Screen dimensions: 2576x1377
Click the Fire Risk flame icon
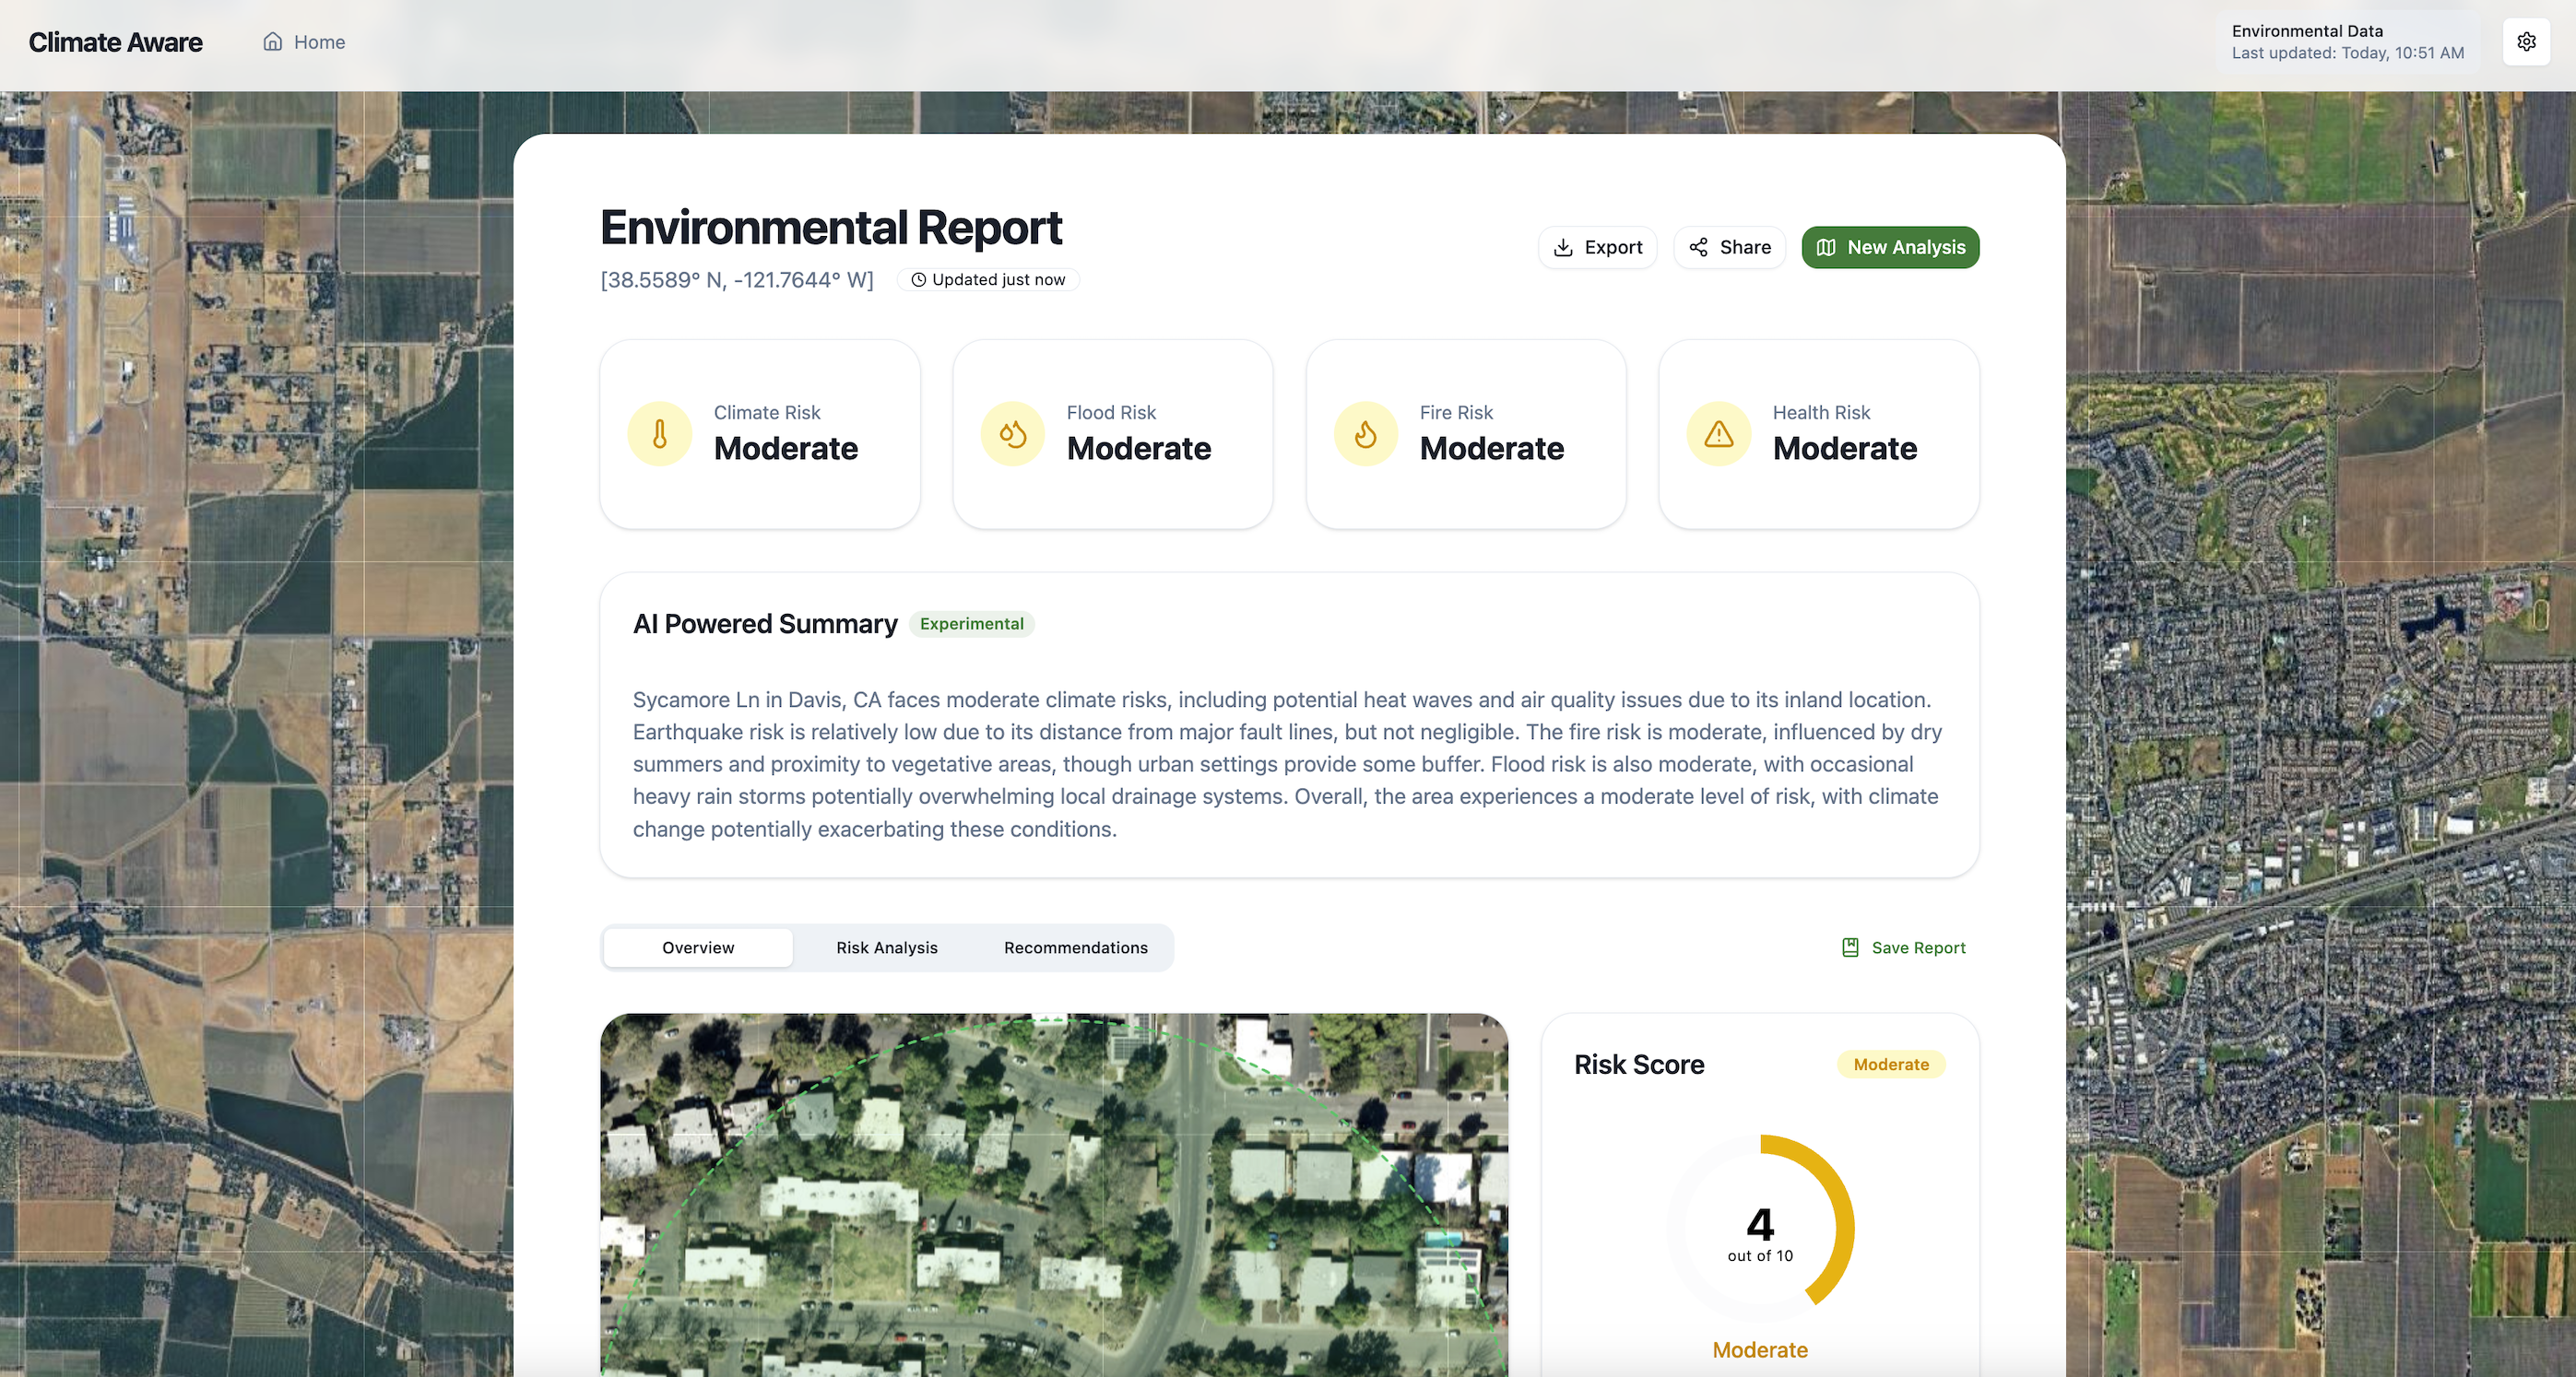[1365, 434]
